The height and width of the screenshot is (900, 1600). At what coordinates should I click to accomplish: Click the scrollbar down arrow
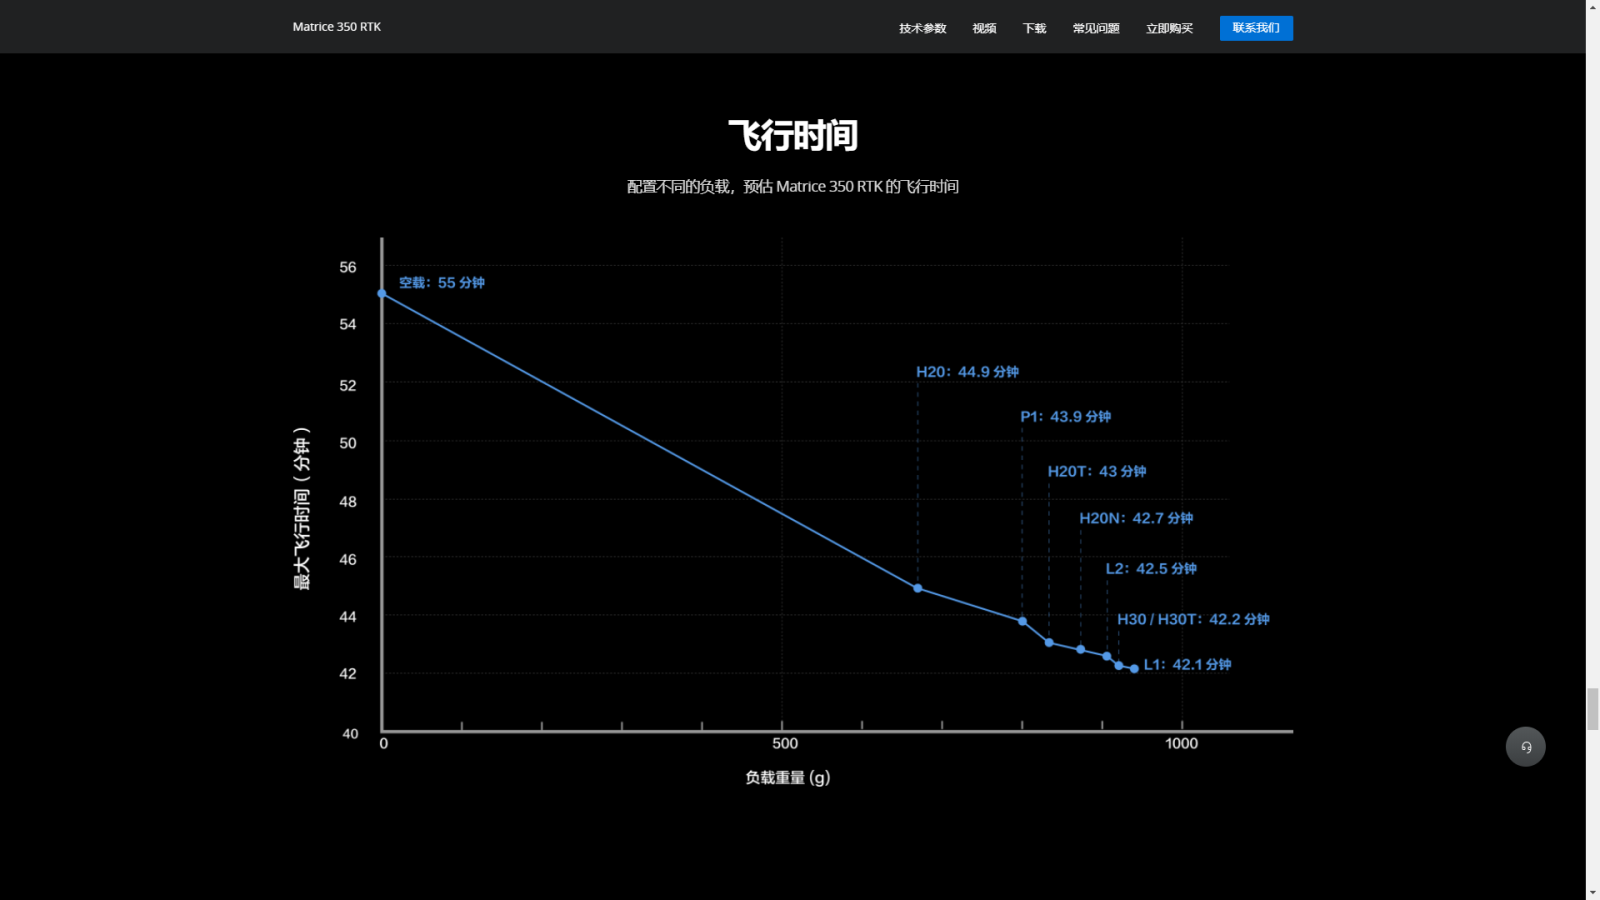point(1593,892)
